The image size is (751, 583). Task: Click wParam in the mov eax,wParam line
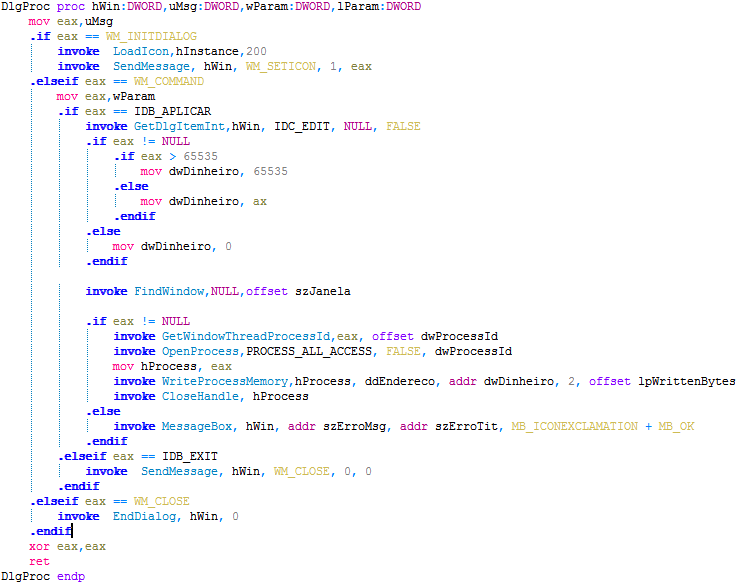pyautogui.click(x=134, y=96)
